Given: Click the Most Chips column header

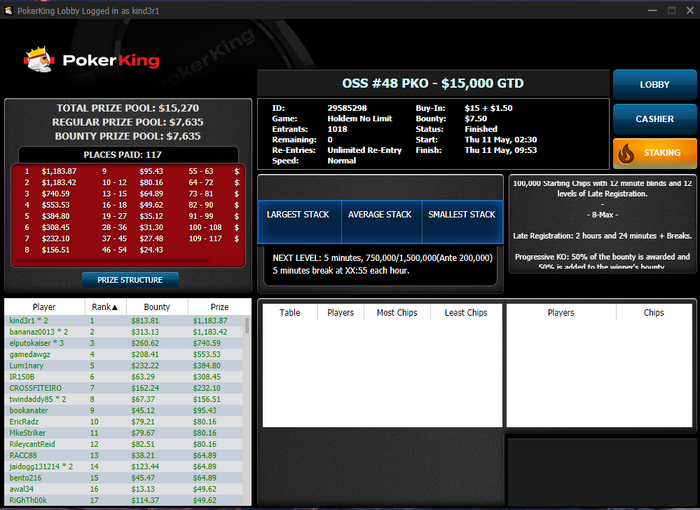Looking at the screenshot, I should [397, 313].
